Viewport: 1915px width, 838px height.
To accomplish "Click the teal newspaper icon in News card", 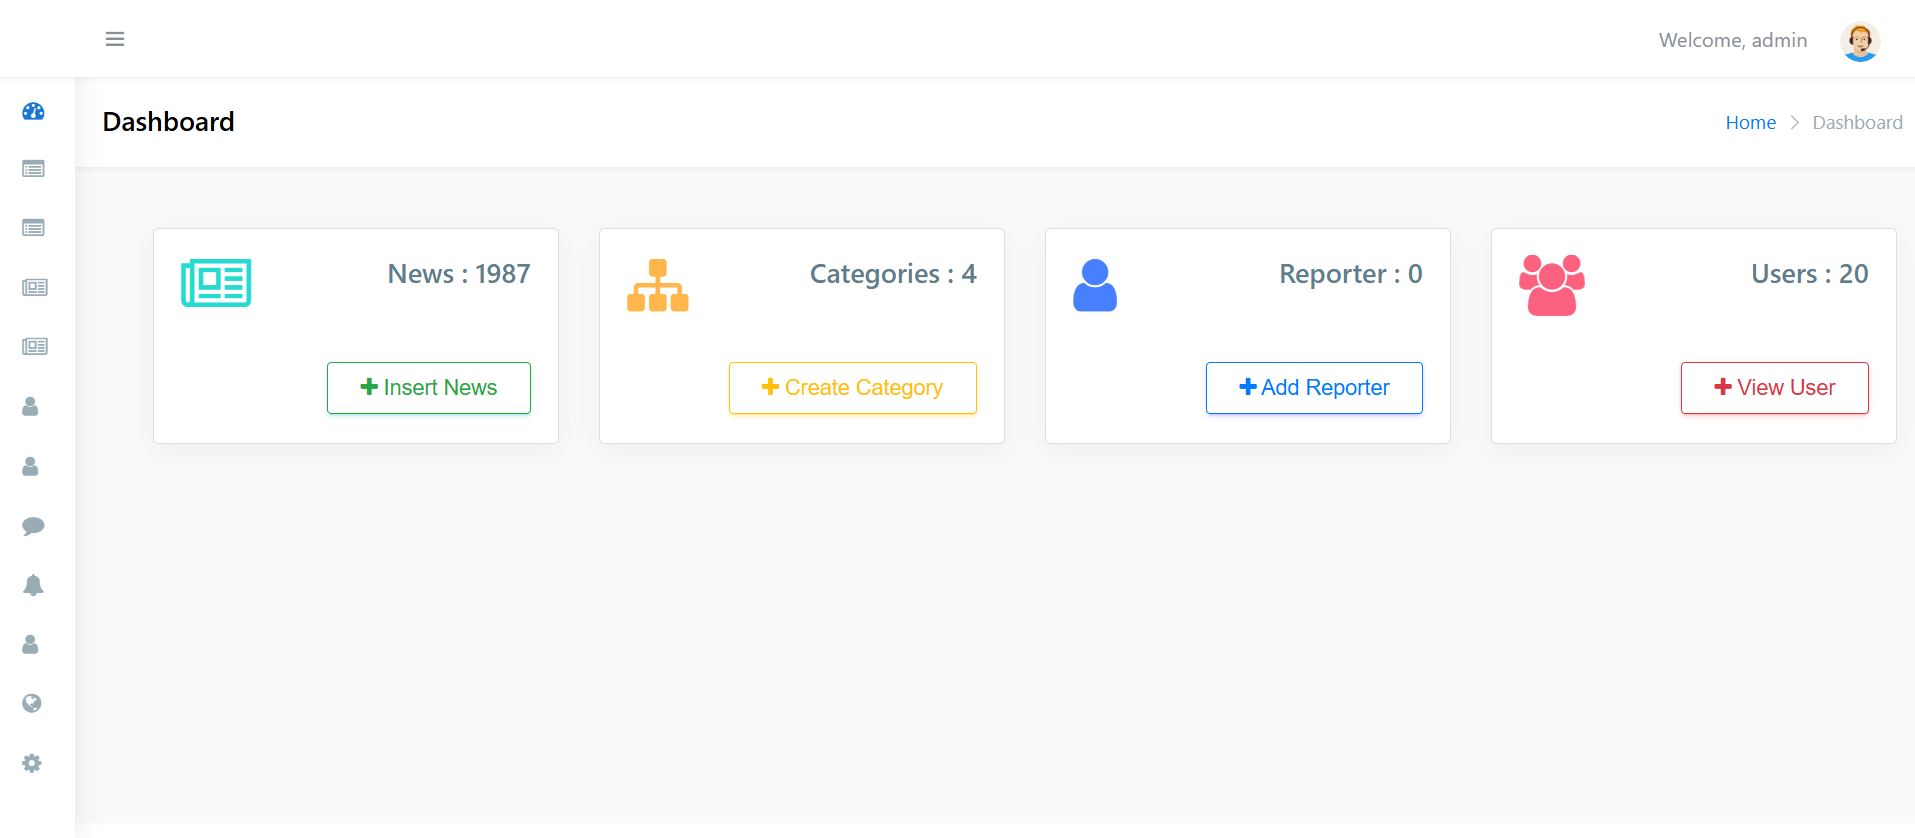I will tap(216, 283).
